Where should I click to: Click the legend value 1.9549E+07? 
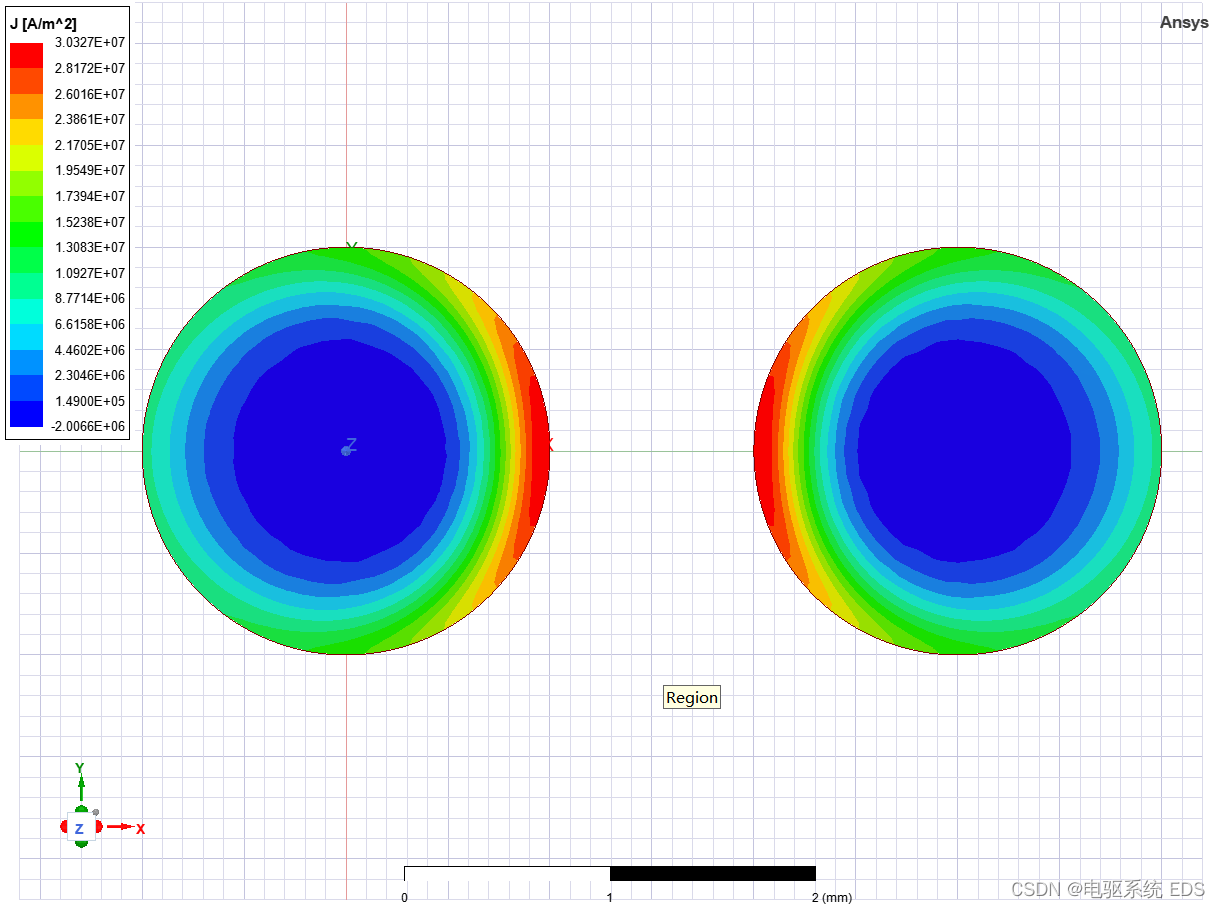click(90, 171)
